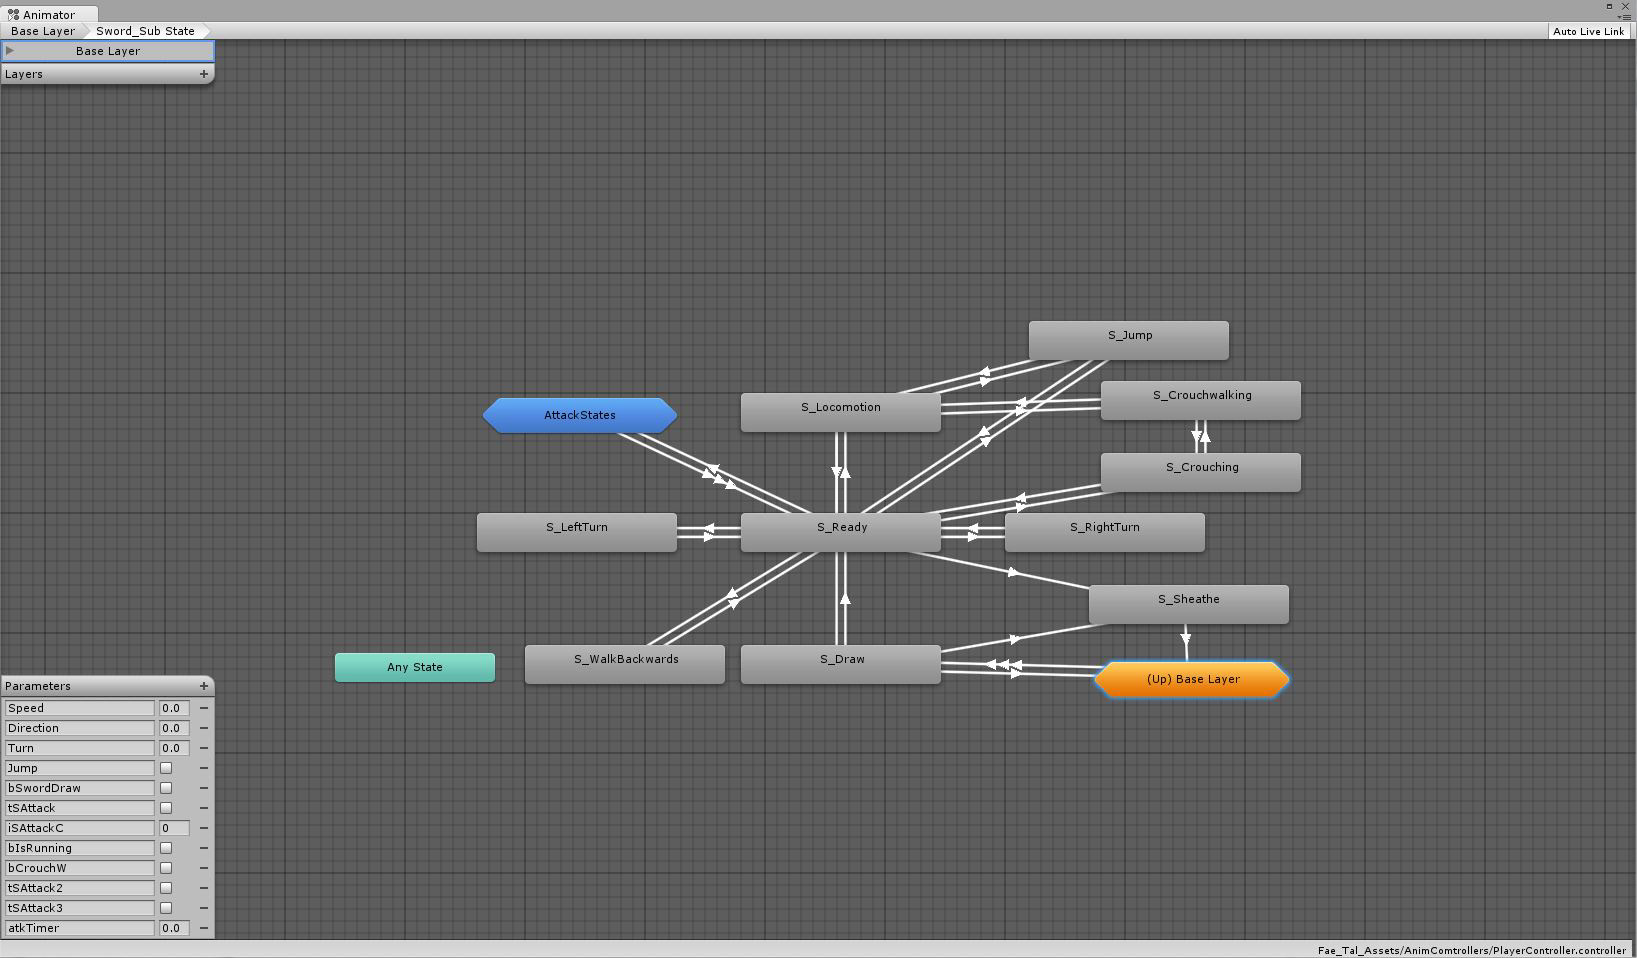Enable the bIsRunning checkbox
The height and width of the screenshot is (958, 1637).
point(166,848)
